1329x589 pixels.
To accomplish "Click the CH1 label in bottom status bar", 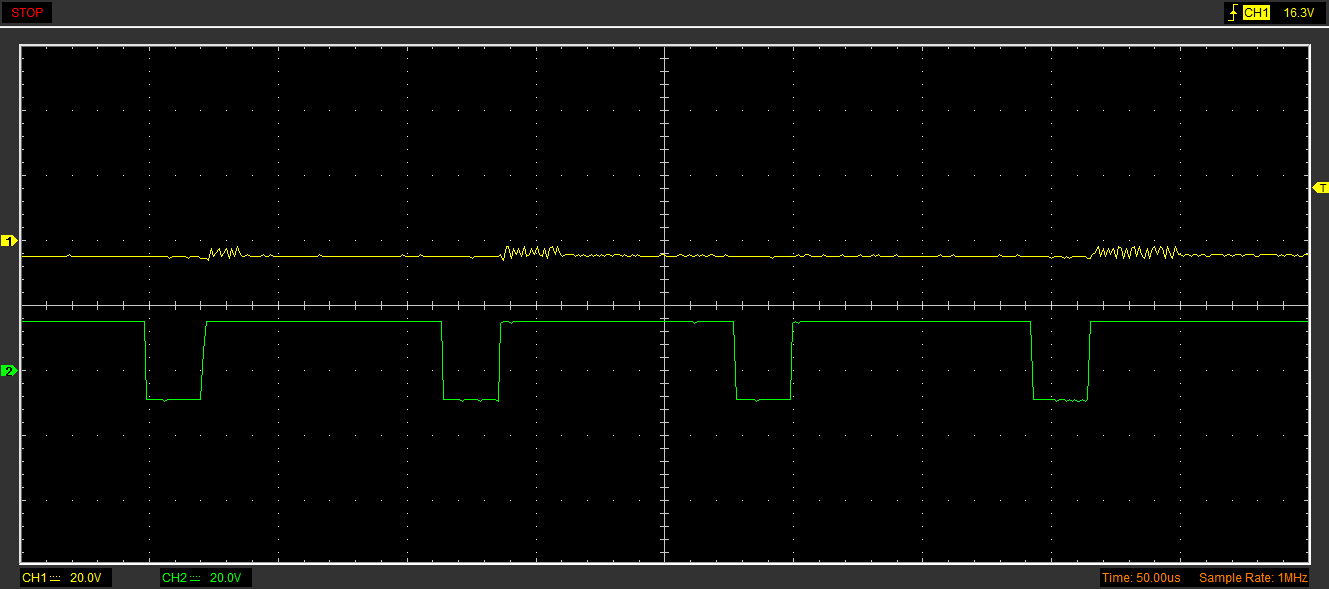I will click(x=34, y=578).
